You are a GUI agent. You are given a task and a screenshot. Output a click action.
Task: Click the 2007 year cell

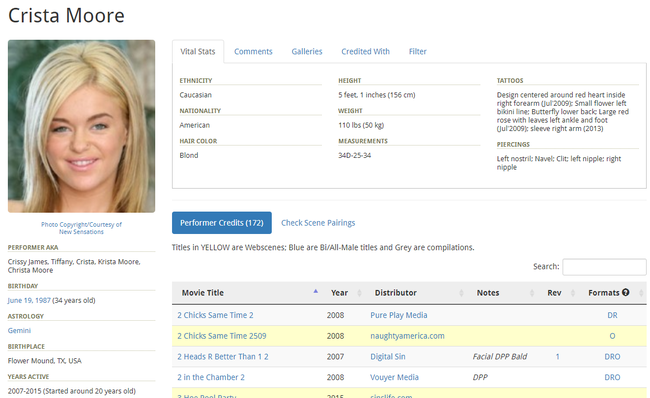coord(335,357)
